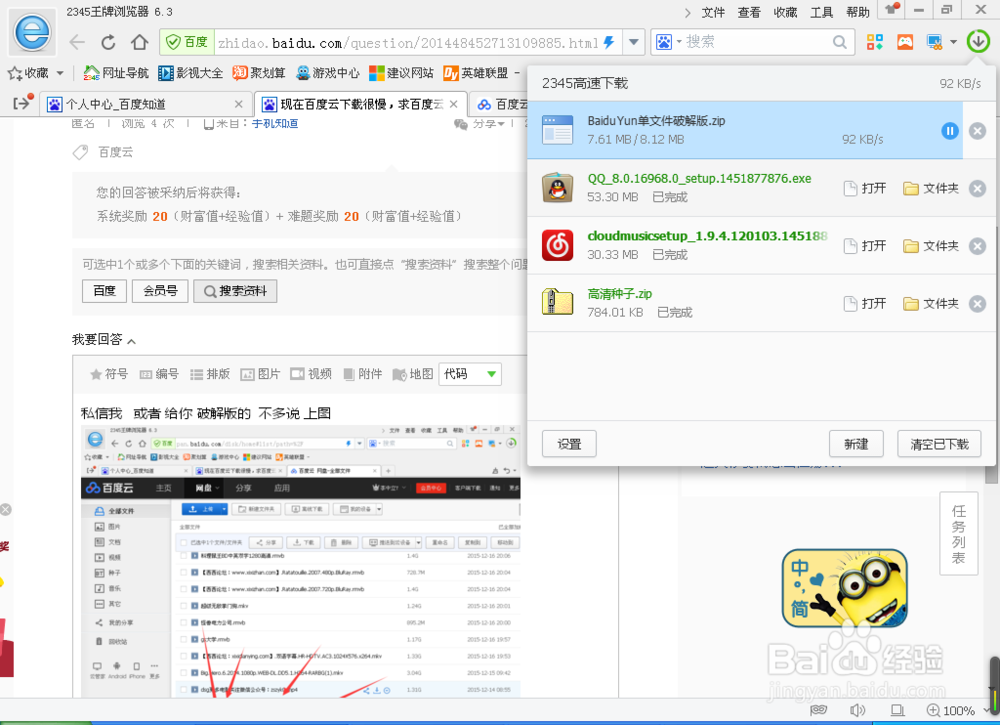
Task: Remove BaiduYun单文件破解版.zip from download list
Action: coord(977,131)
